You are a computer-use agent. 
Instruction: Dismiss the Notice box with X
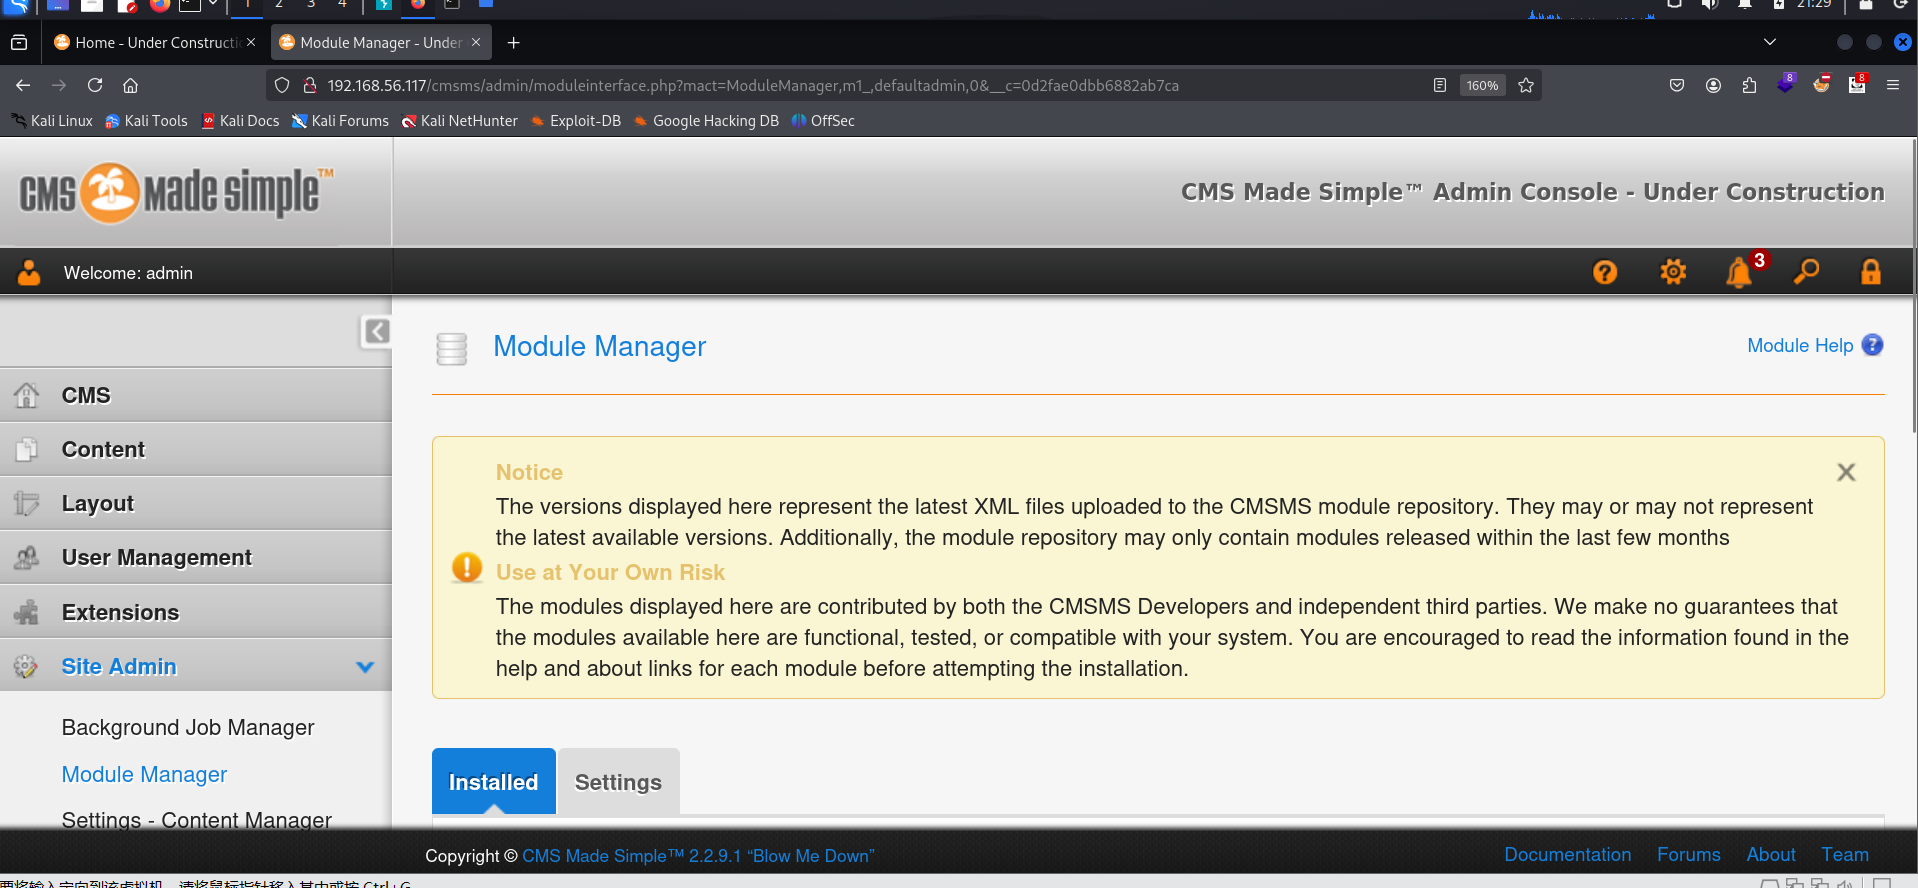click(x=1846, y=472)
